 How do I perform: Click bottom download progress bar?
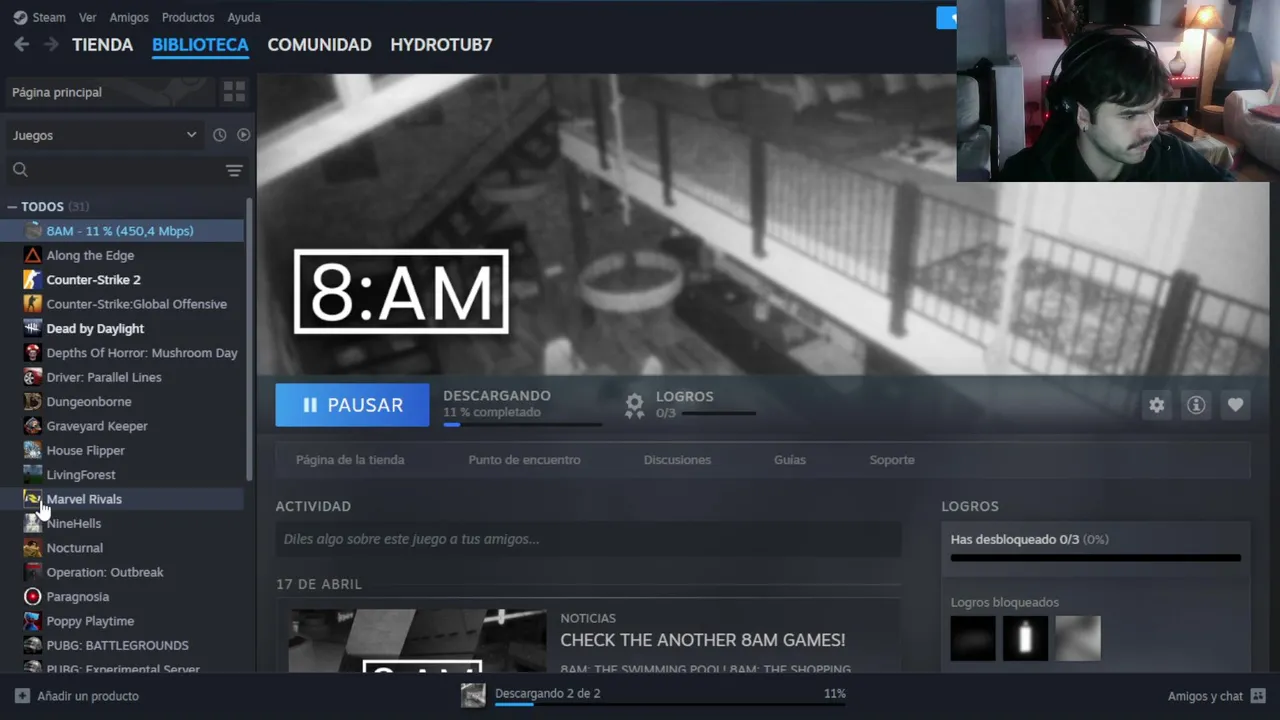(670, 705)
